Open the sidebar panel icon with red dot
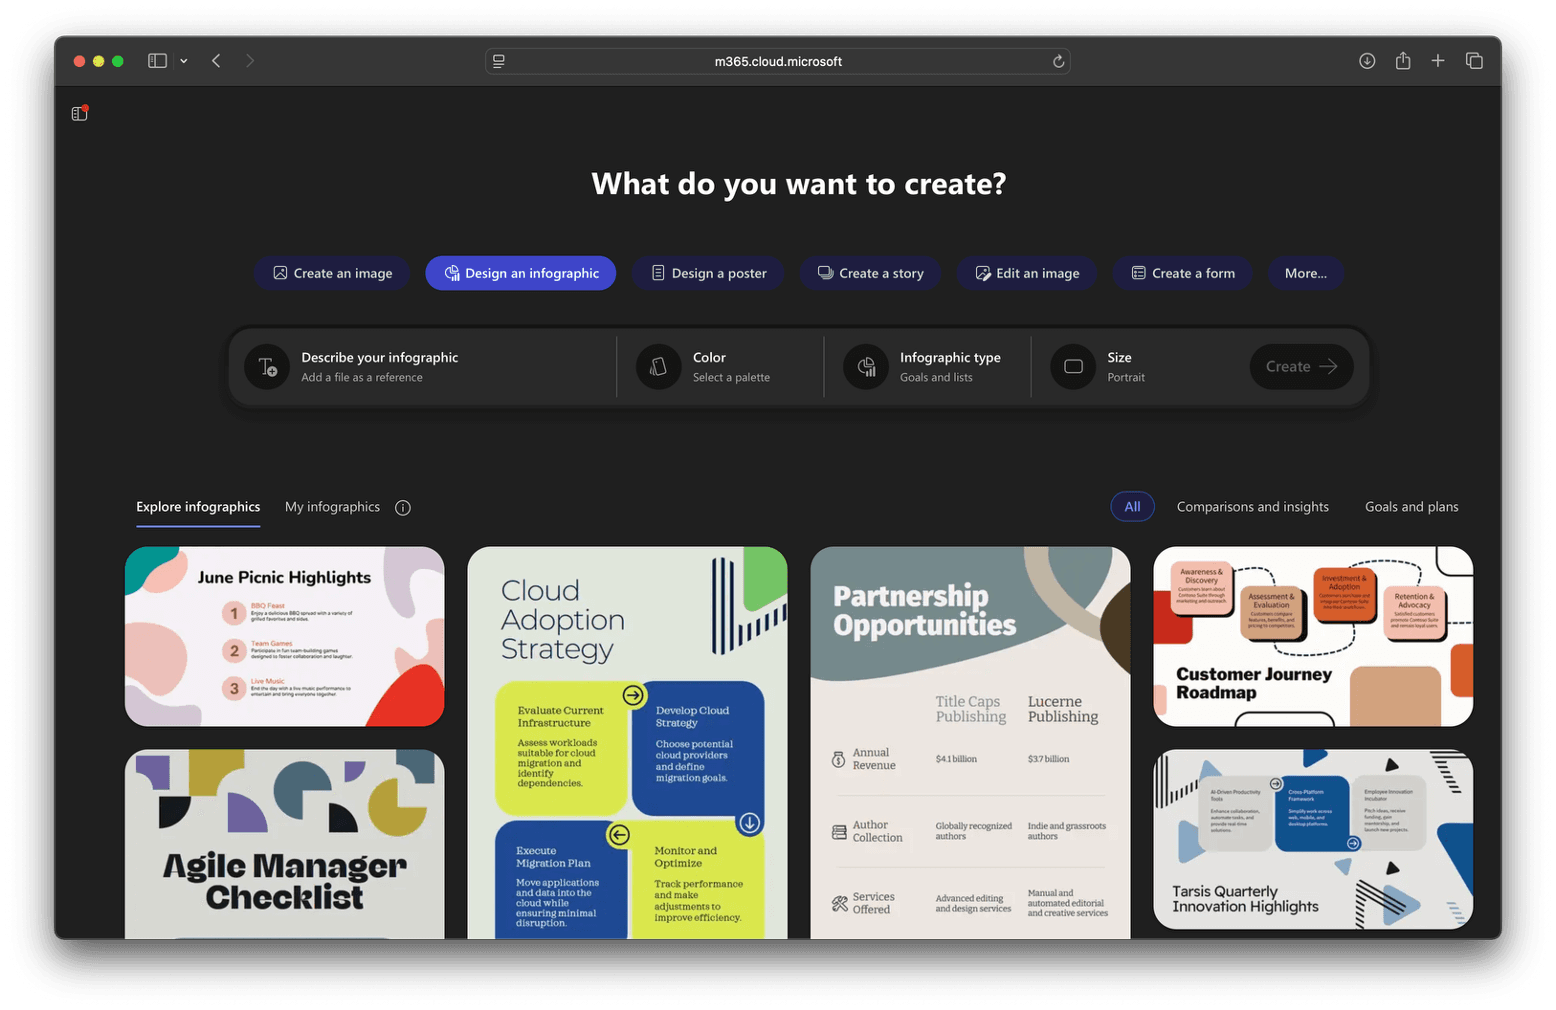 (x=80, y=113)
